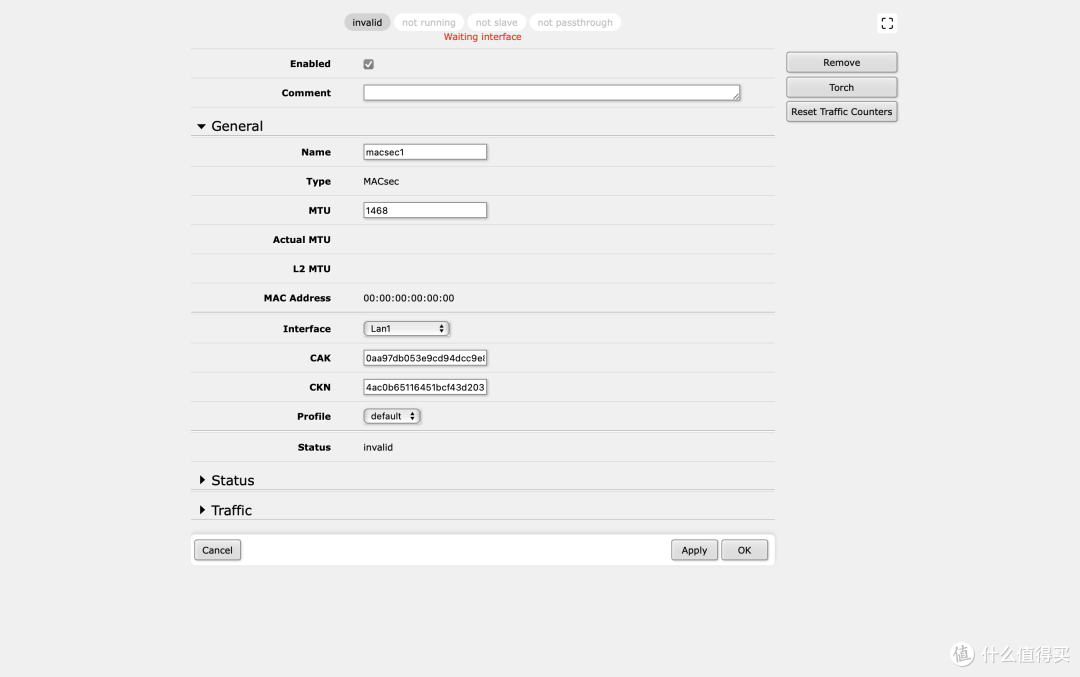Expand the Traffic section
The width and height of the screenshot is (1080, 677).
(225, 510)
